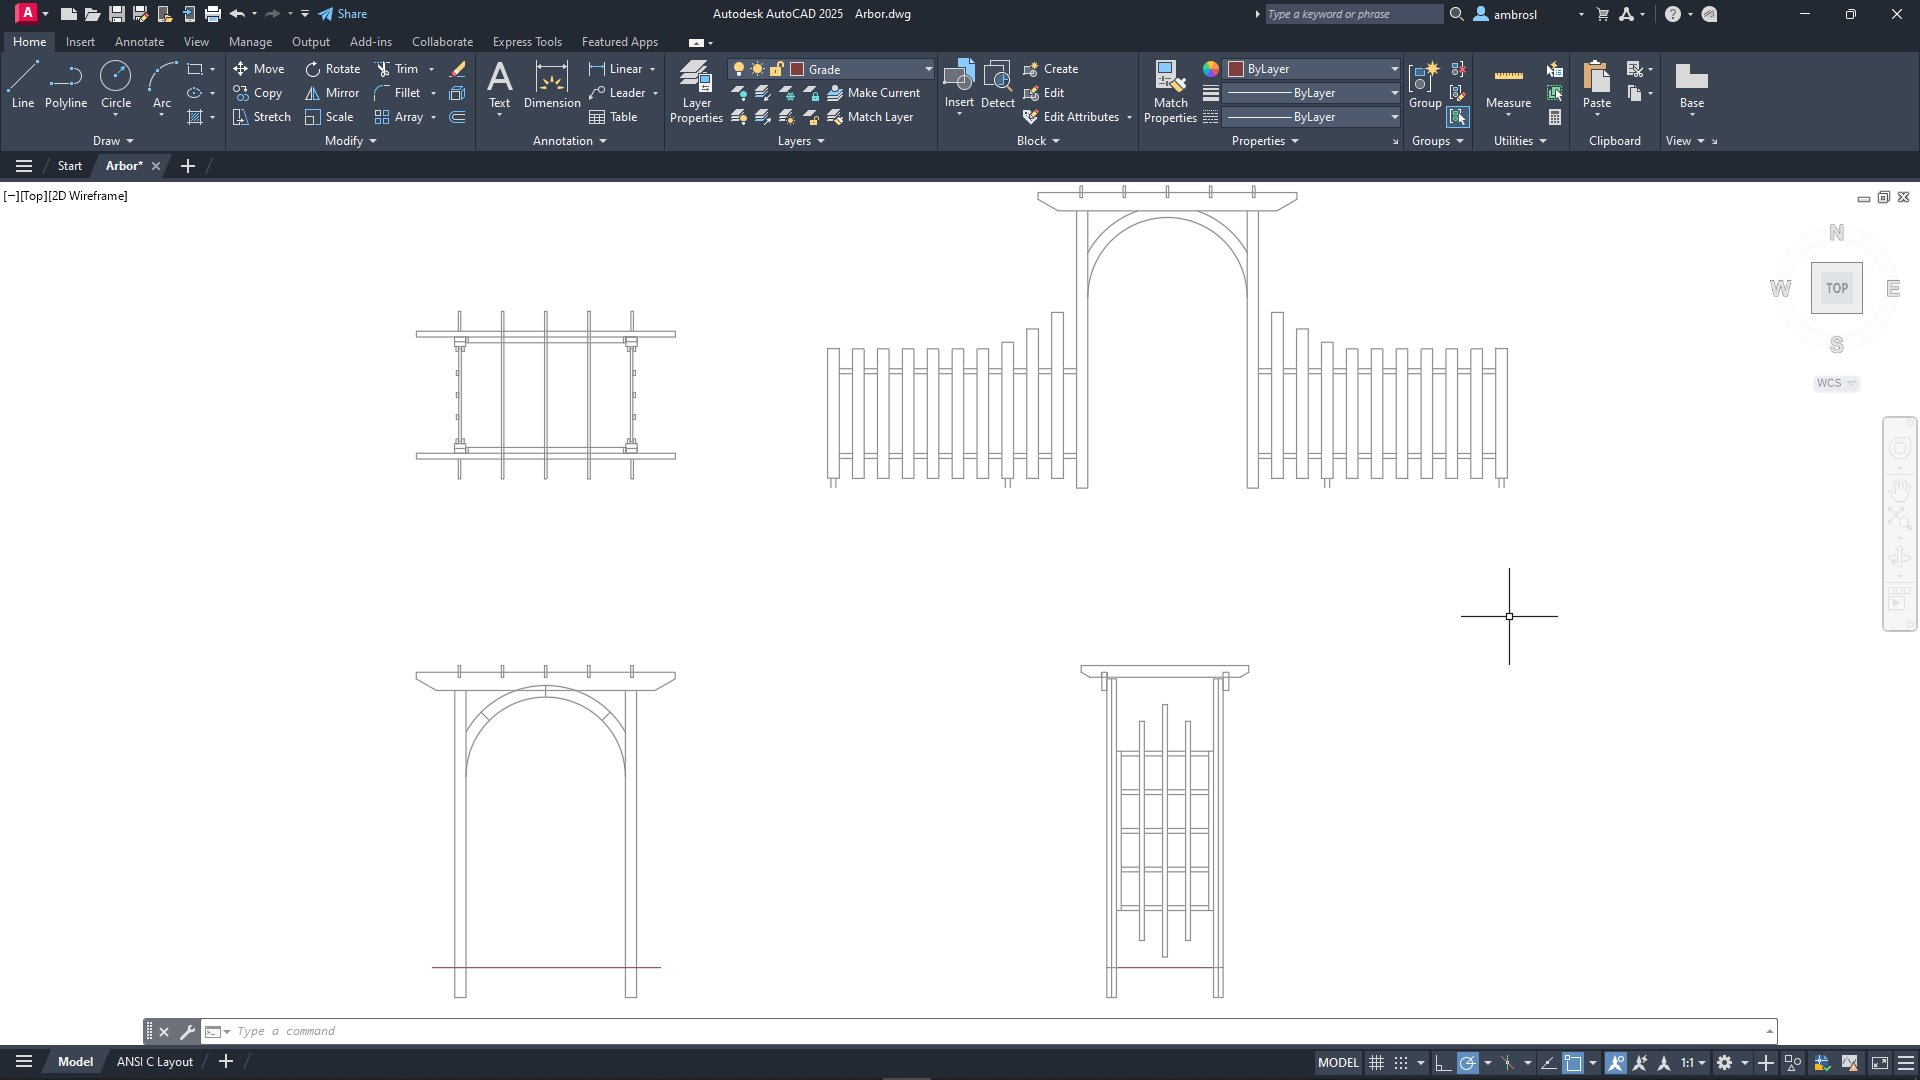This screenshot has width=1920, height=1080.
Task: Switch to the Annotate ribbon tab
Action: [x=139, y=42]
